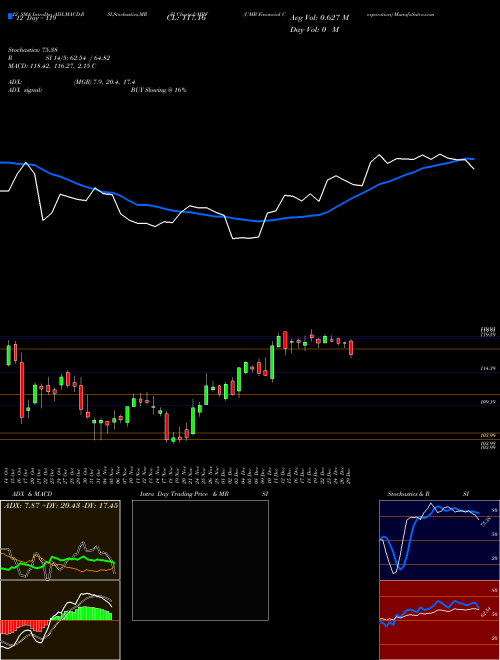Click the 'ADX: 7.87 +DY: 20.43 -DY: 17.45' header
Screen dimensions: 500x660
click(x=61, y=505)
